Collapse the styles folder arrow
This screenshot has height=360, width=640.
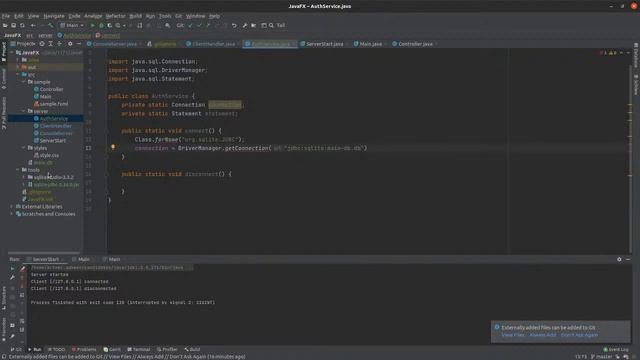tap(24, 148)
